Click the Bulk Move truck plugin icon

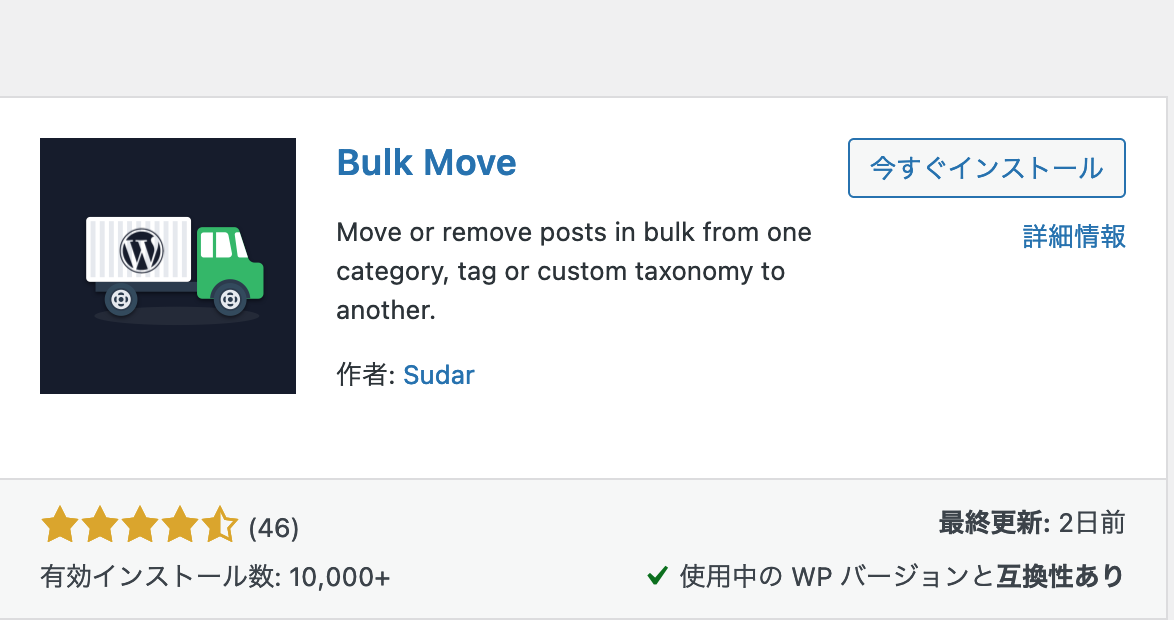tap(167, 265)
